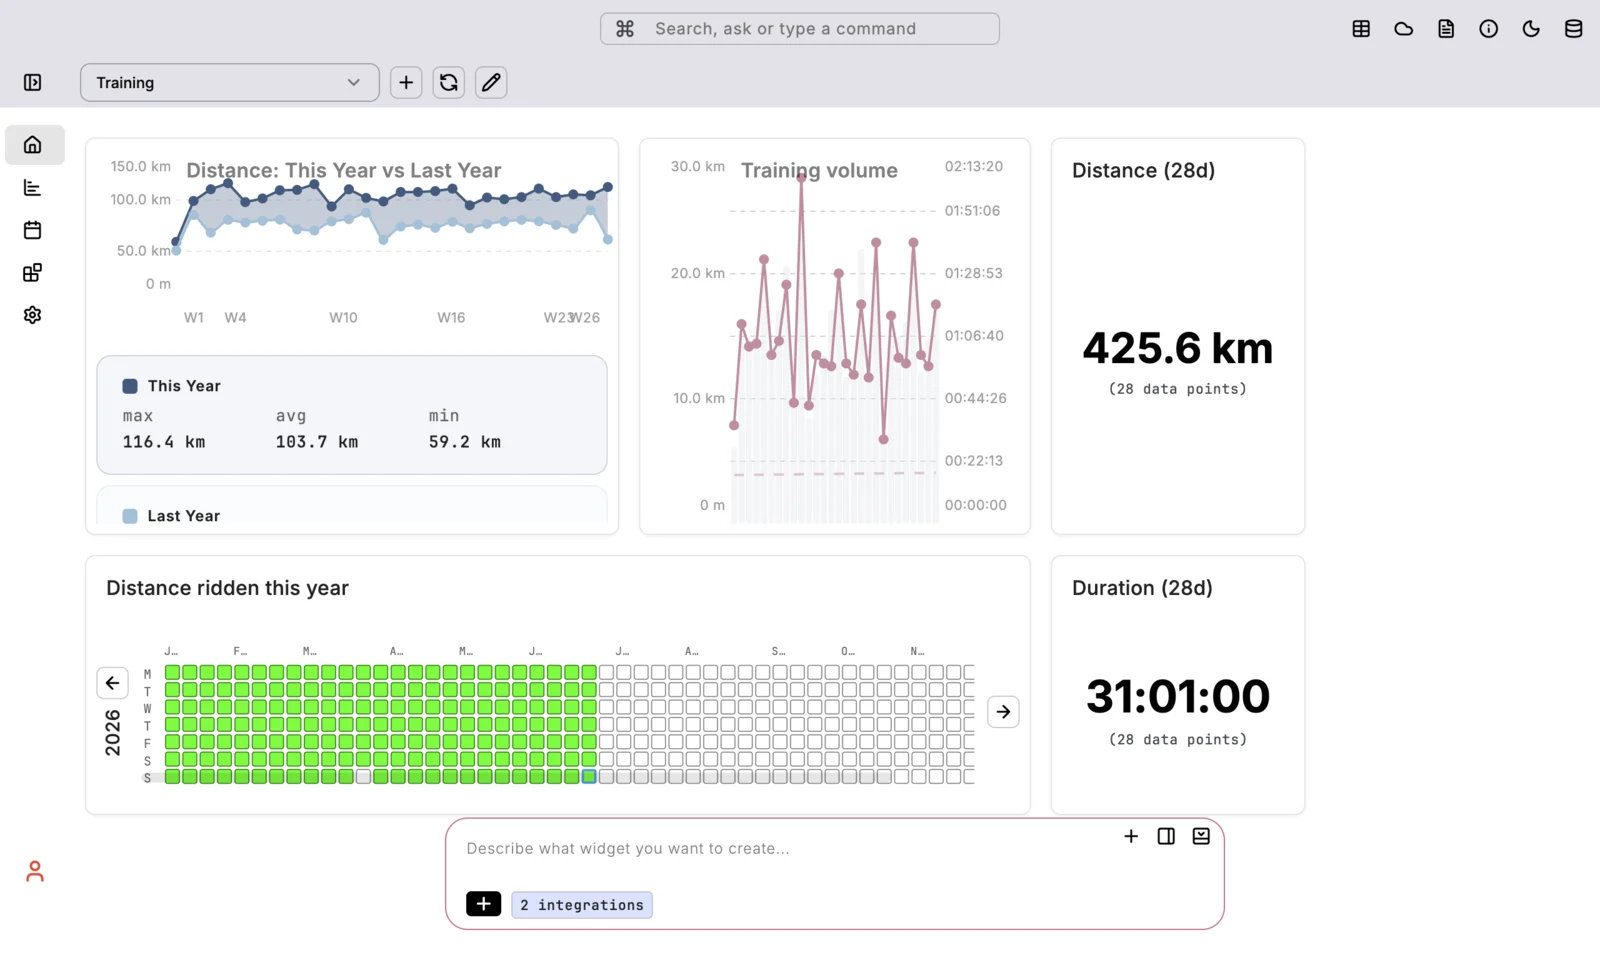
Task: Click the 103.7 km avg value
Action: (x=317, y=442)
